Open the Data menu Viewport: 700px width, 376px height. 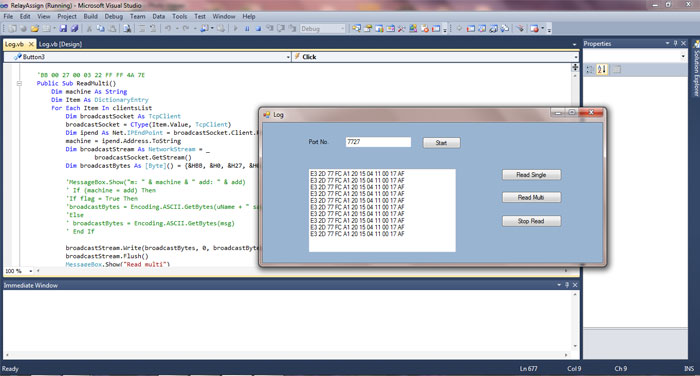pyautogui.click(x=158, y=17)
